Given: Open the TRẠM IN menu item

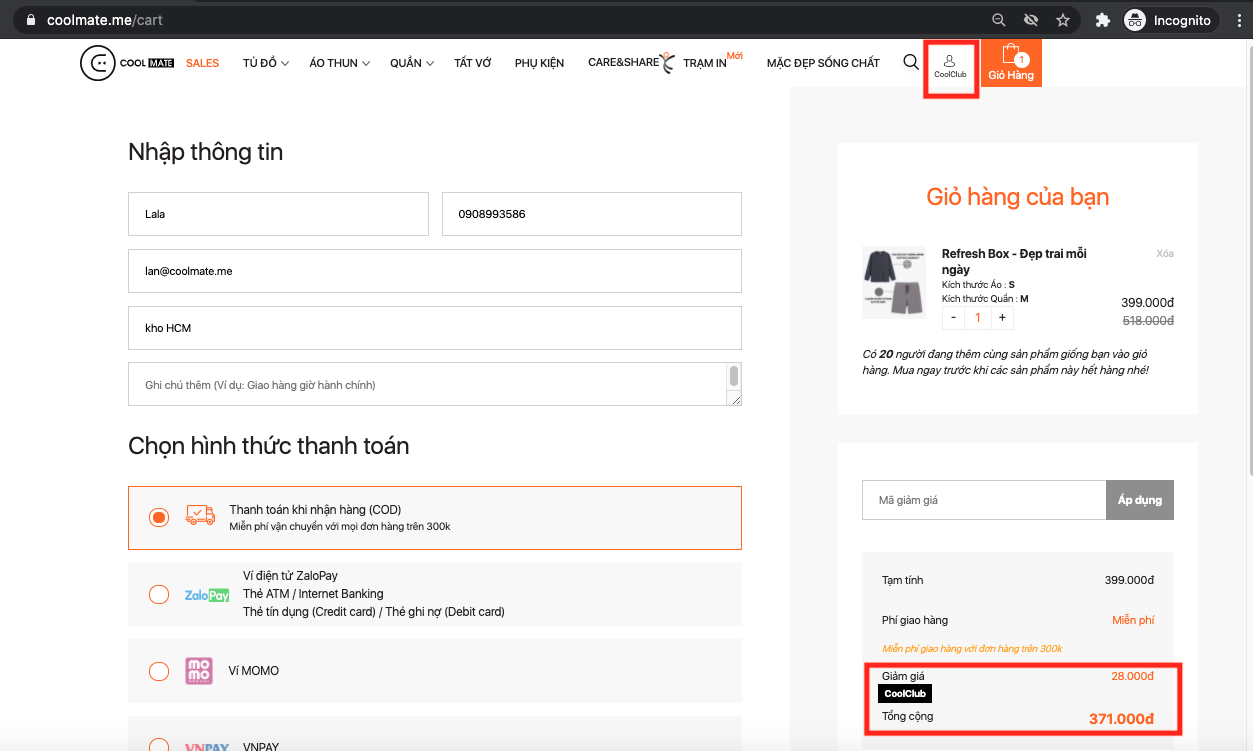Looking at the screenshot, I should coord(705,63).
